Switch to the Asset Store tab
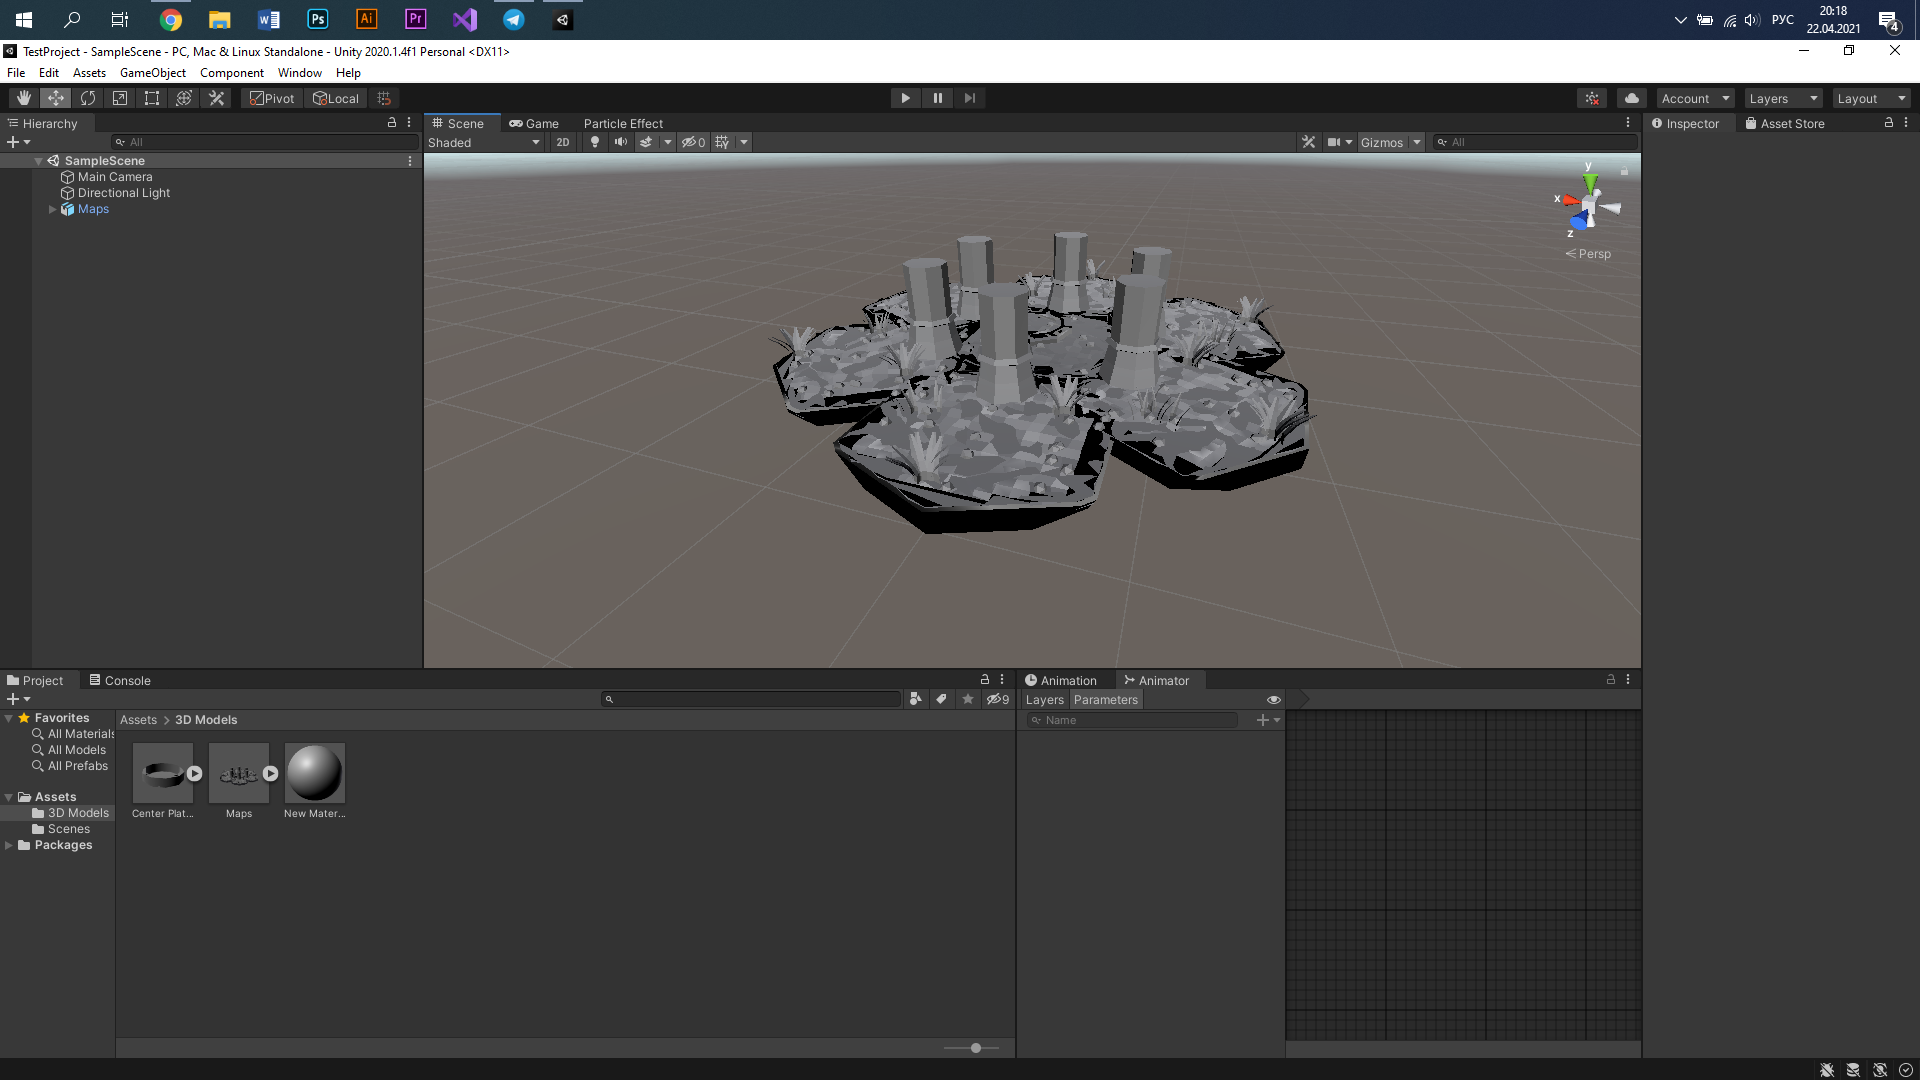Viewport: 1920px width, 1080px height. [1785, 124]
